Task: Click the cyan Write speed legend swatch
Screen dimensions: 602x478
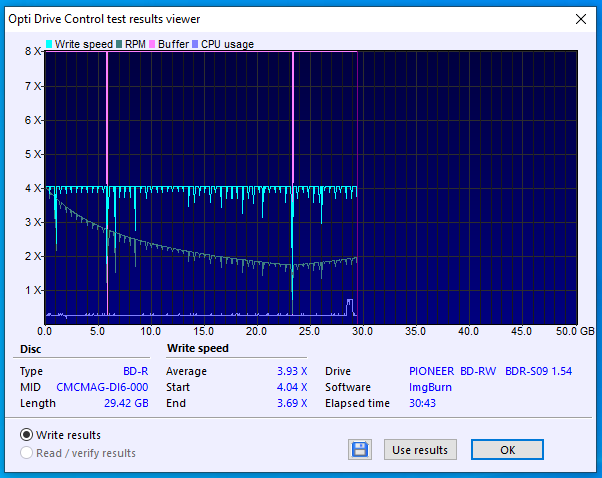Action: click(49, 44)
